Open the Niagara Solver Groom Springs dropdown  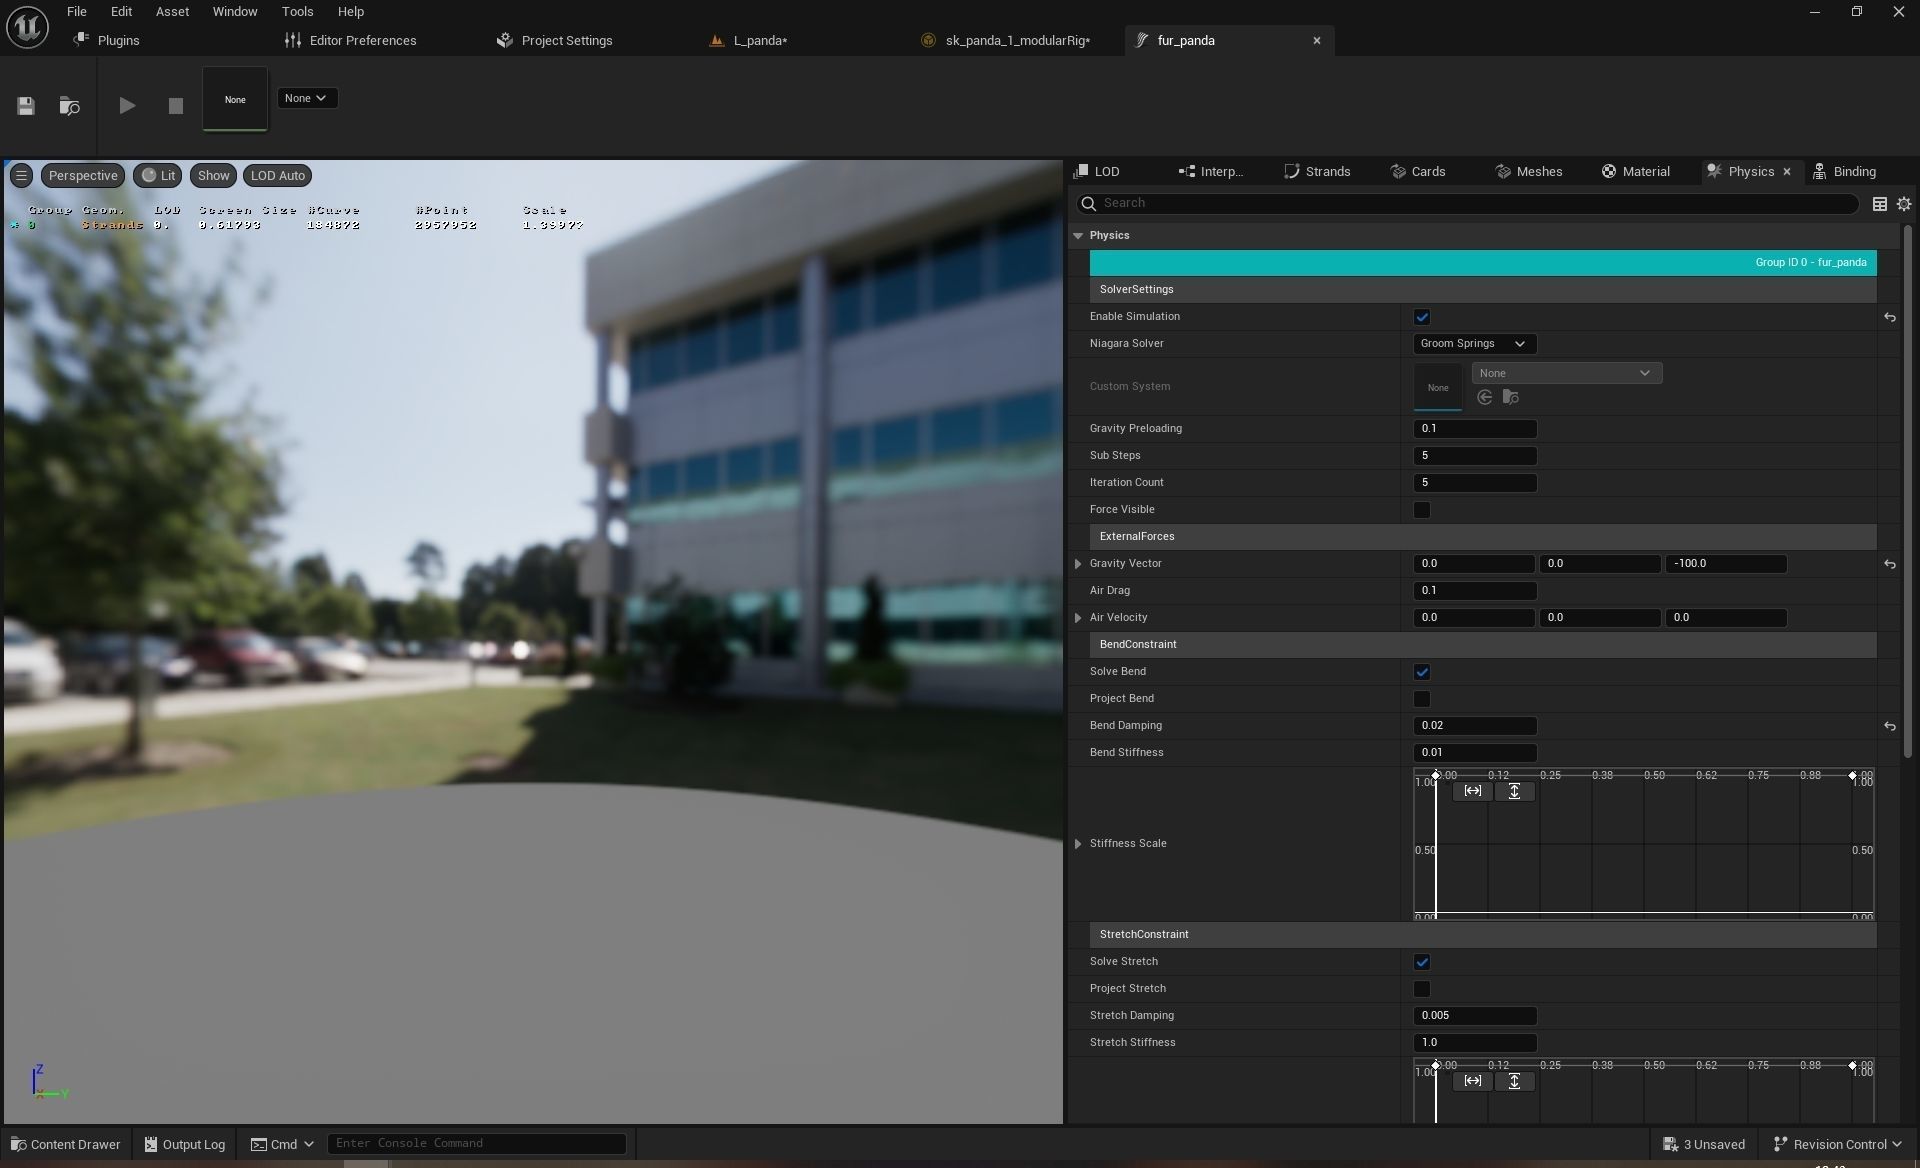[x=1474, y=344]
